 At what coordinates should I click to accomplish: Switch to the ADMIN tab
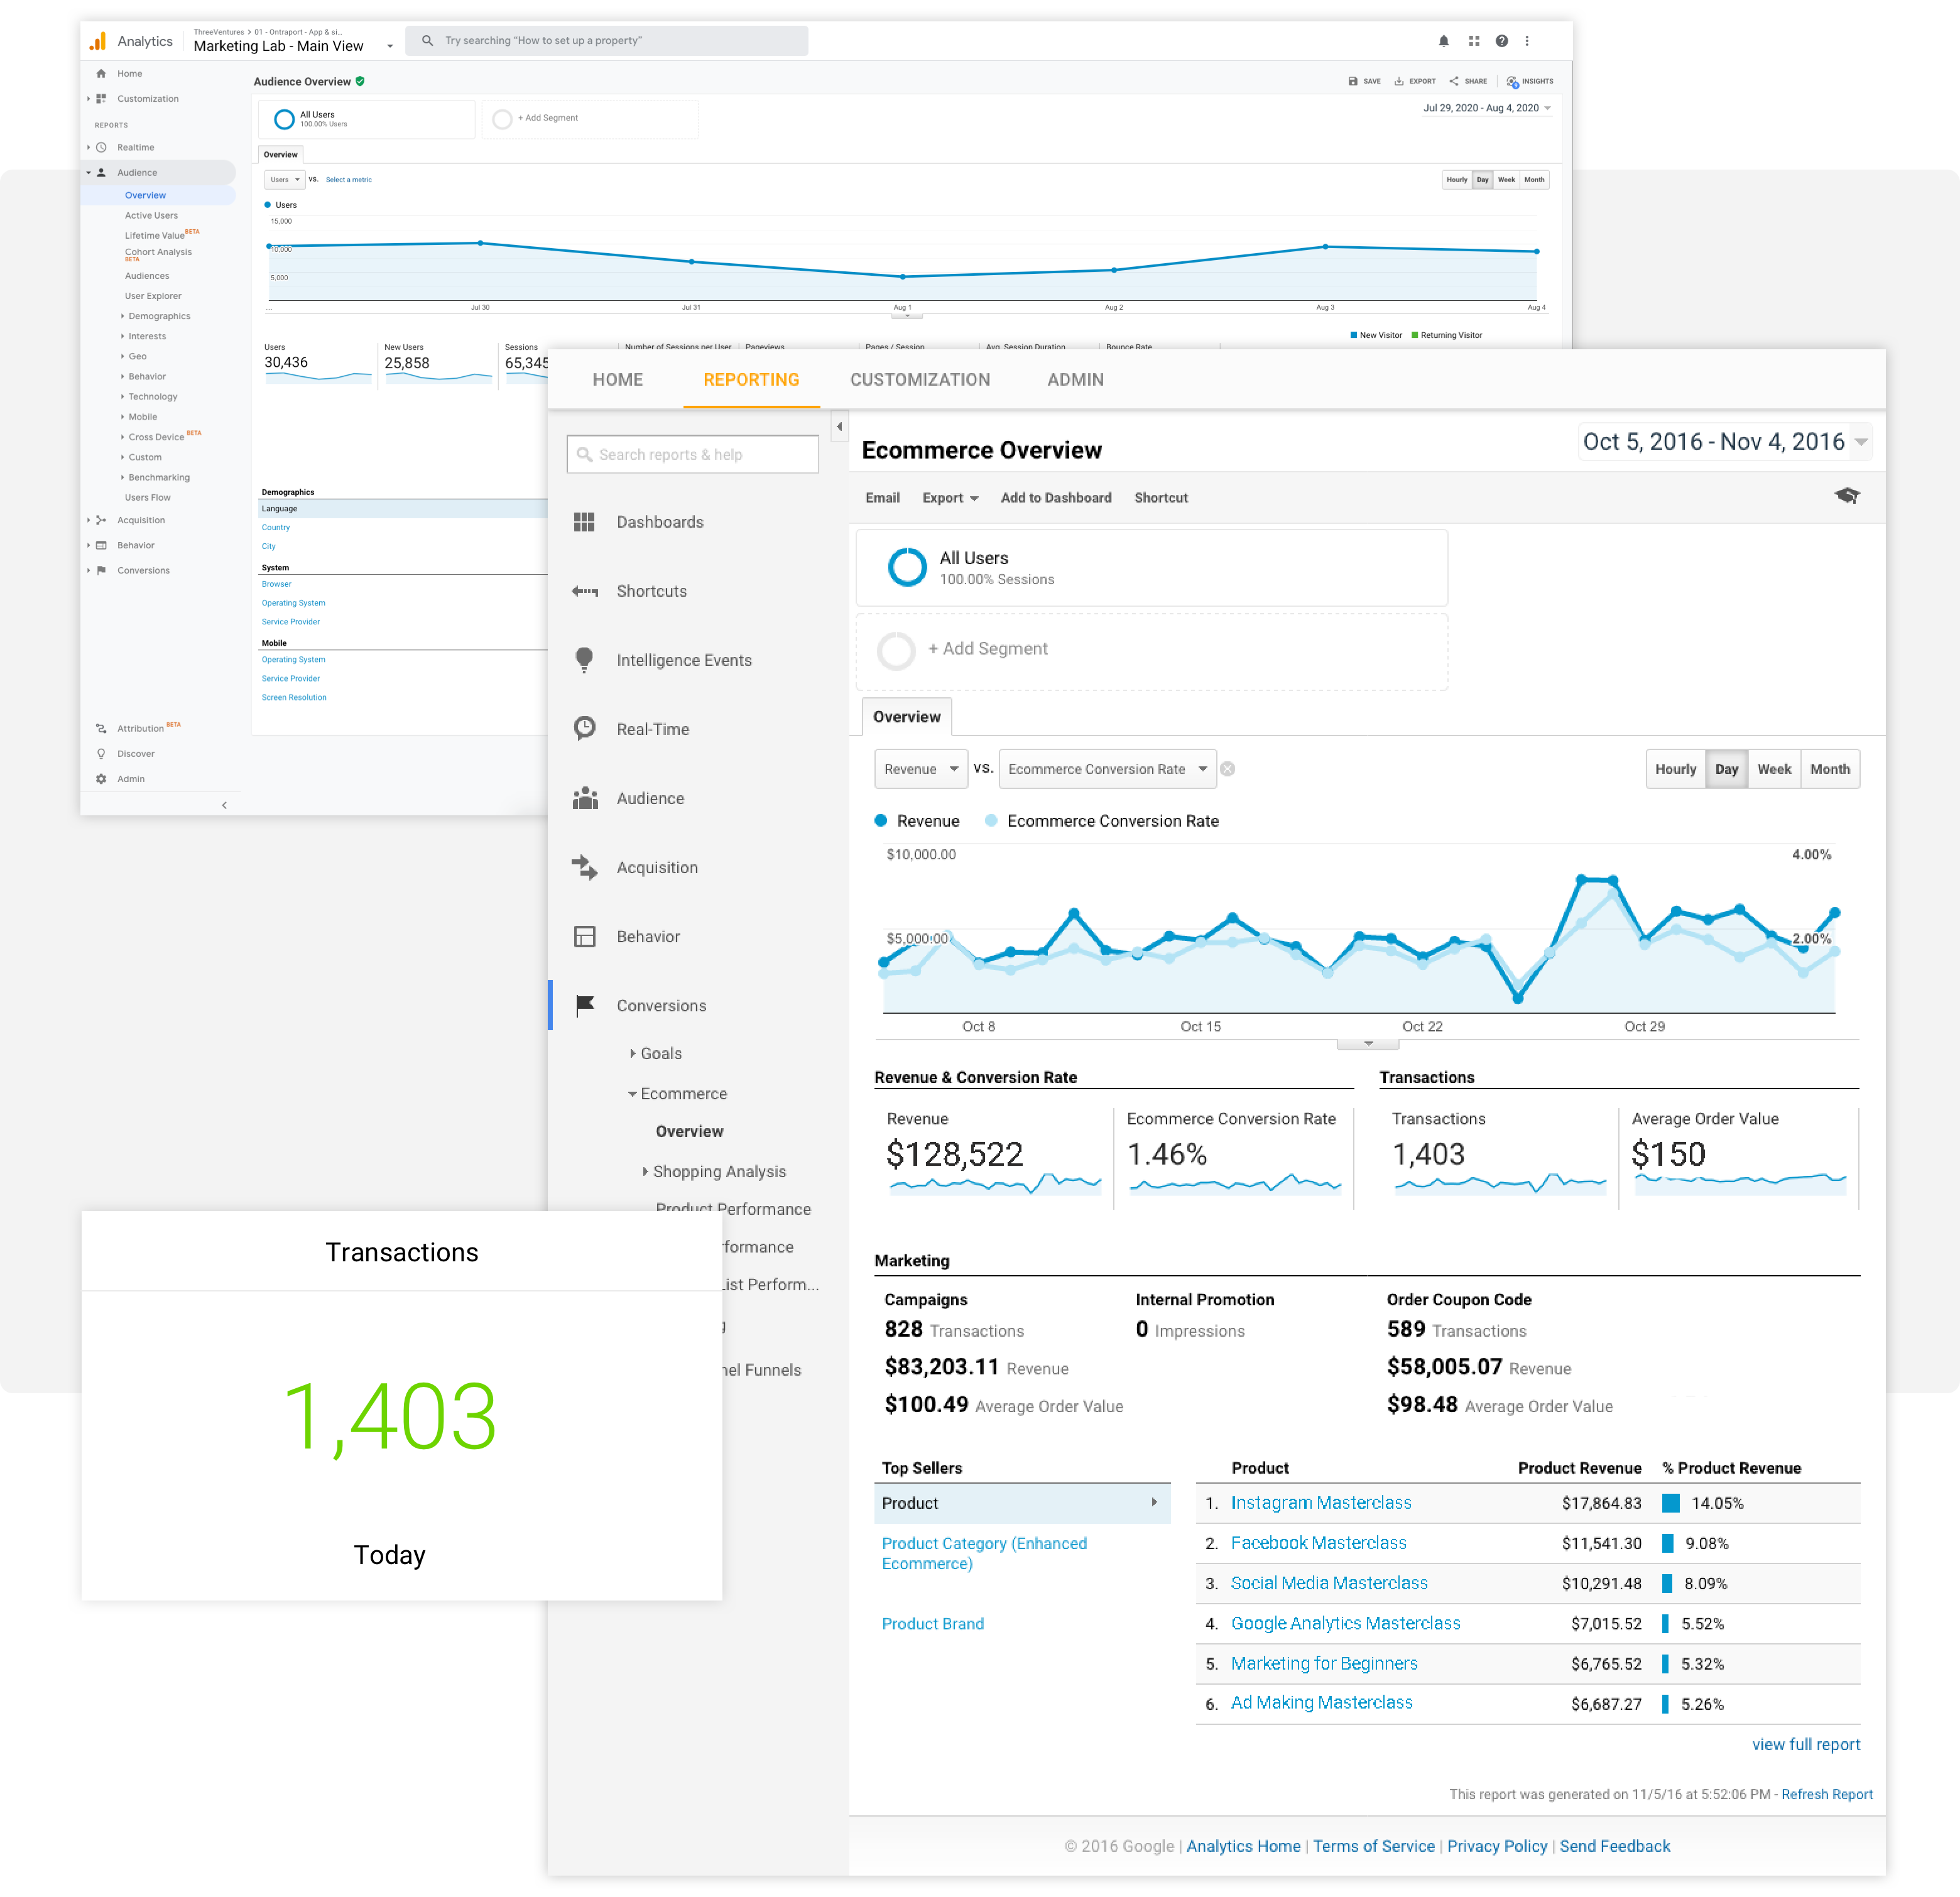click(1075, 380)
